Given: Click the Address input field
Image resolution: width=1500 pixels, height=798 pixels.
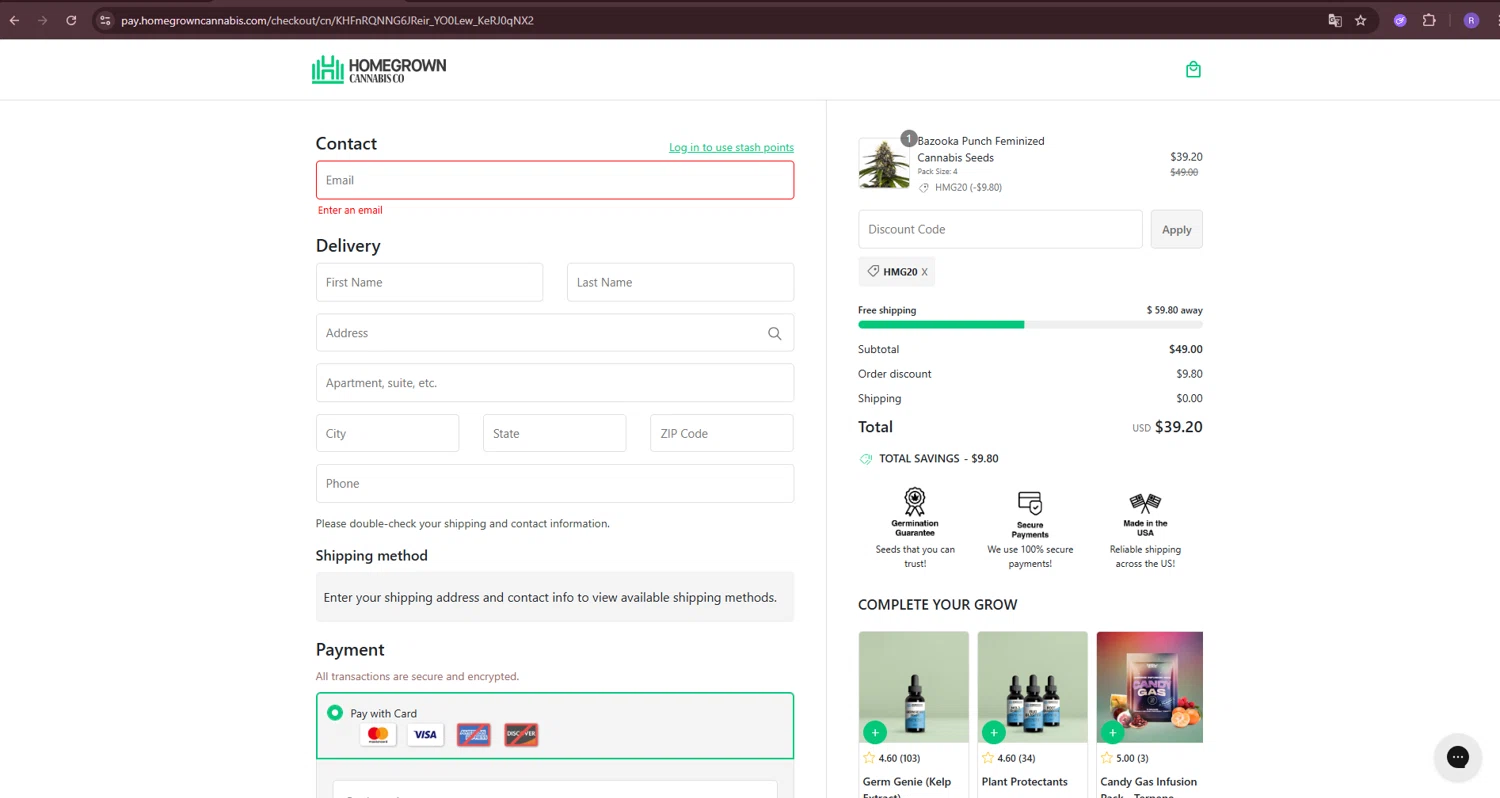Looking at the screenshot, I should pyautogui.click(x=555, y=333).
